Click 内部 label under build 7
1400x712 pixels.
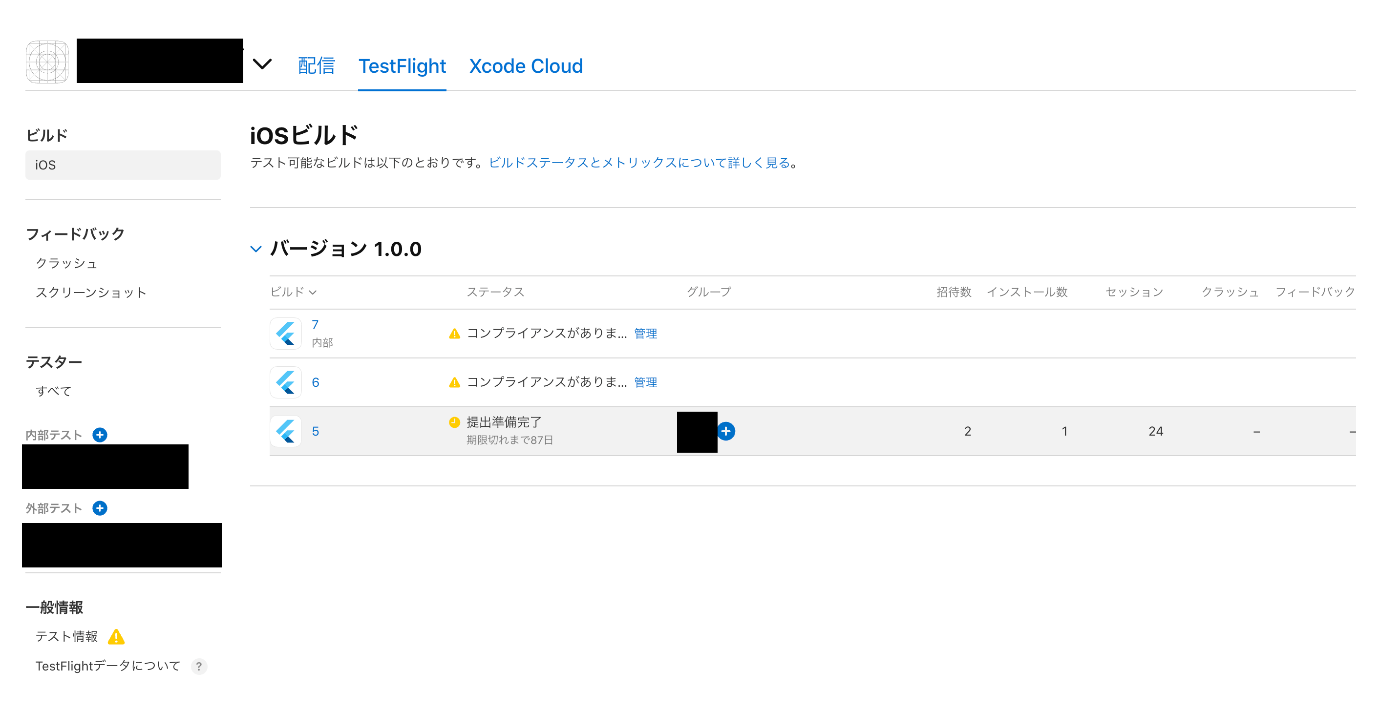pyautogui.click(x=322, y=343)
